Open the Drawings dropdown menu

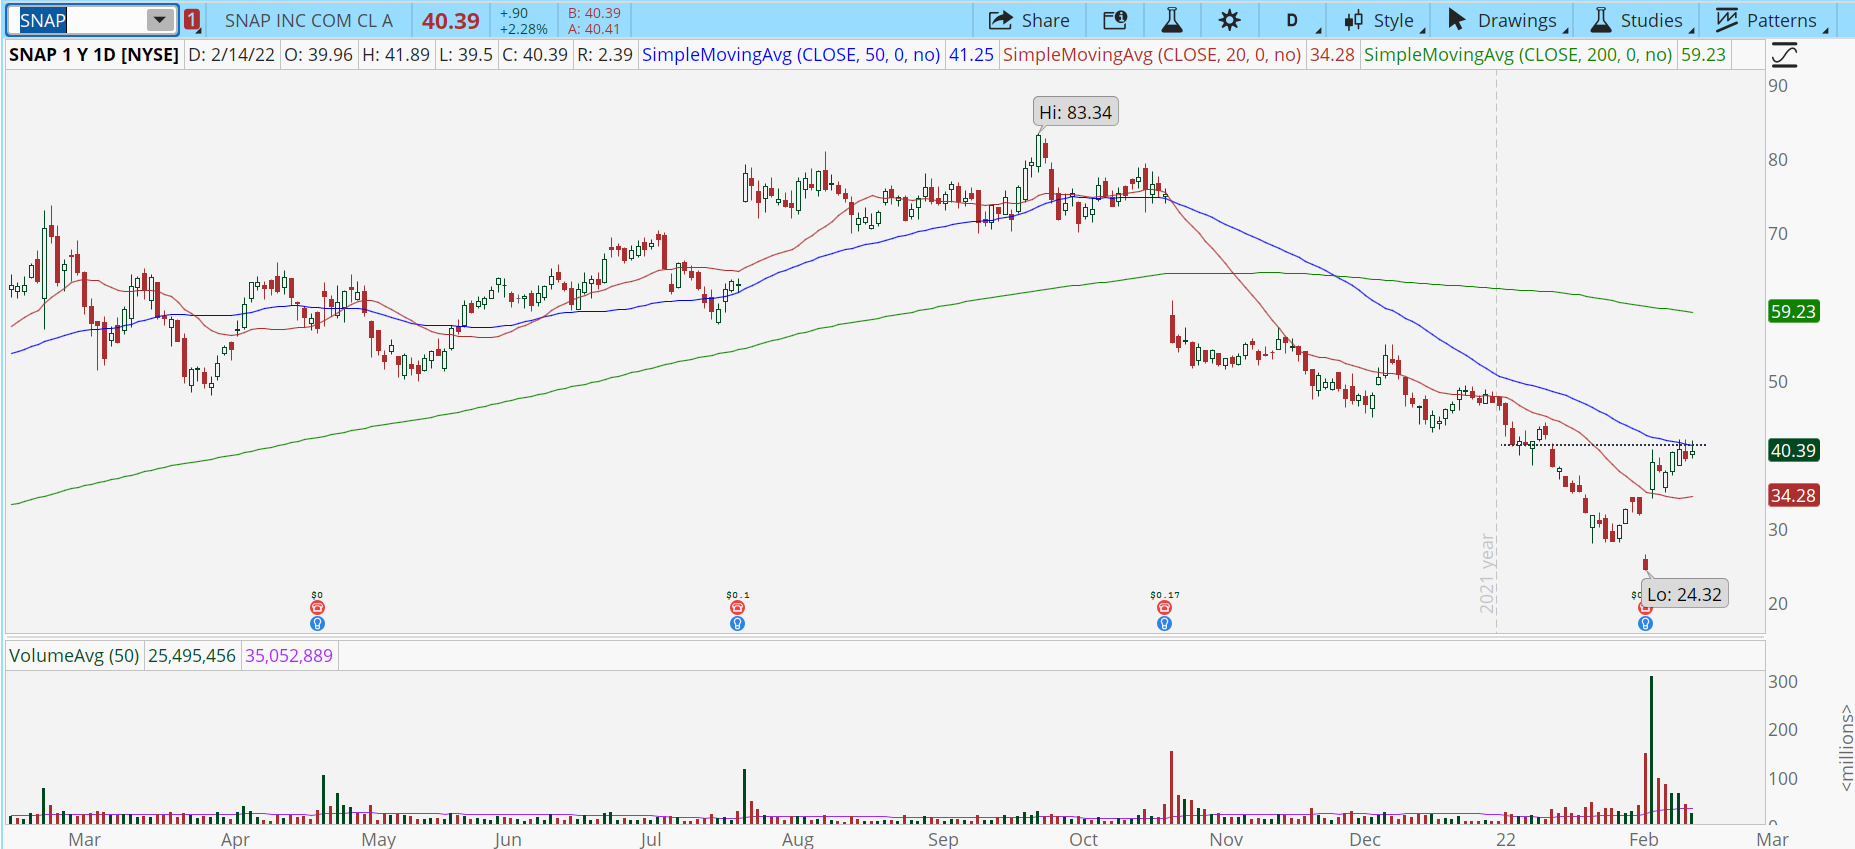(x=1507, y=20)
